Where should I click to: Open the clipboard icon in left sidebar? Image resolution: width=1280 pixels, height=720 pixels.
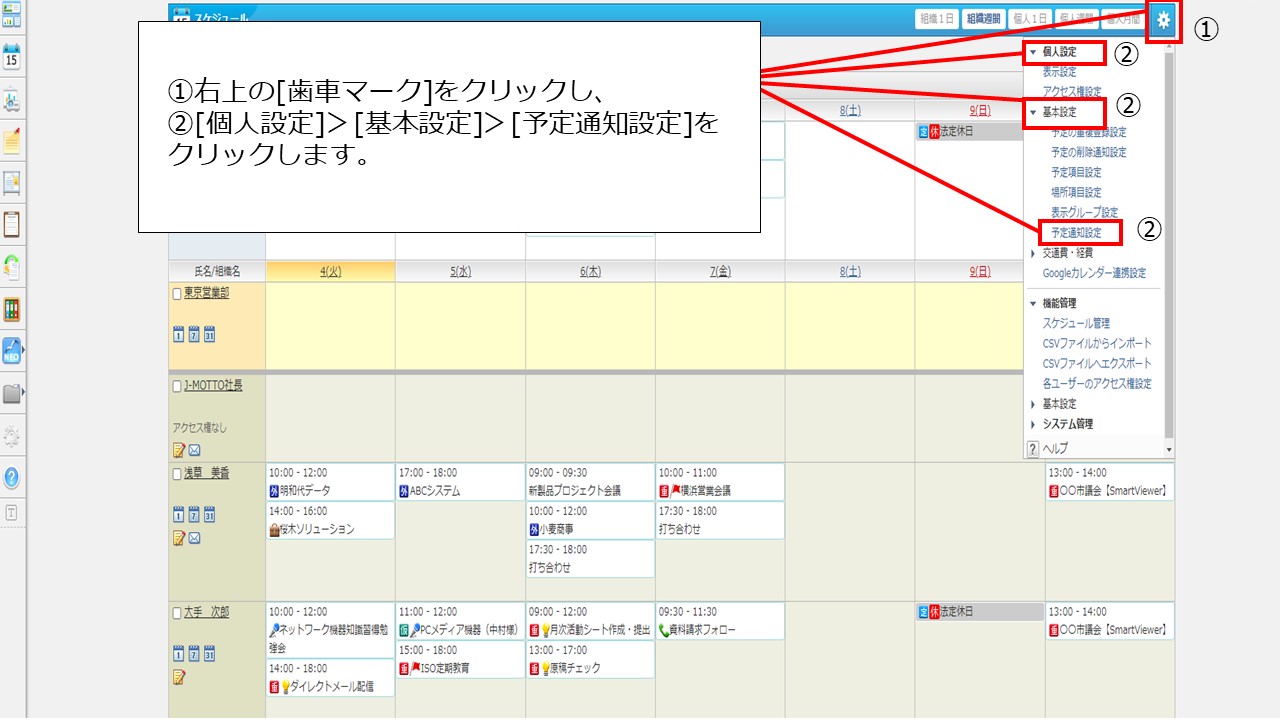coord(12,224)
